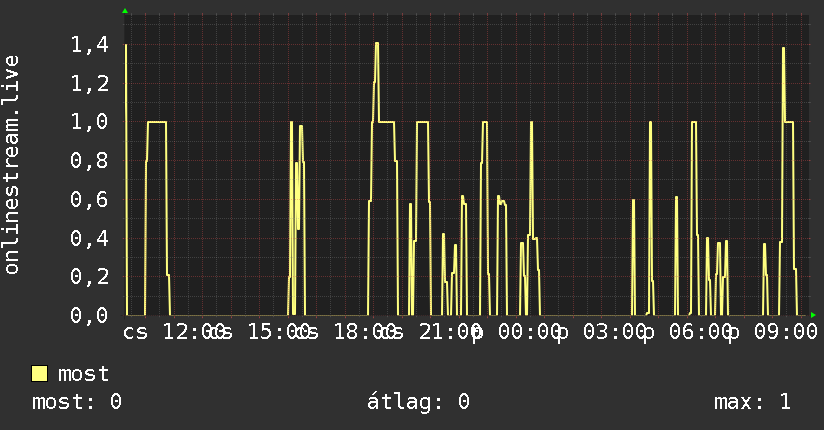
Task: Click the 0,2 y-axis label
Action: click(90, 277)
